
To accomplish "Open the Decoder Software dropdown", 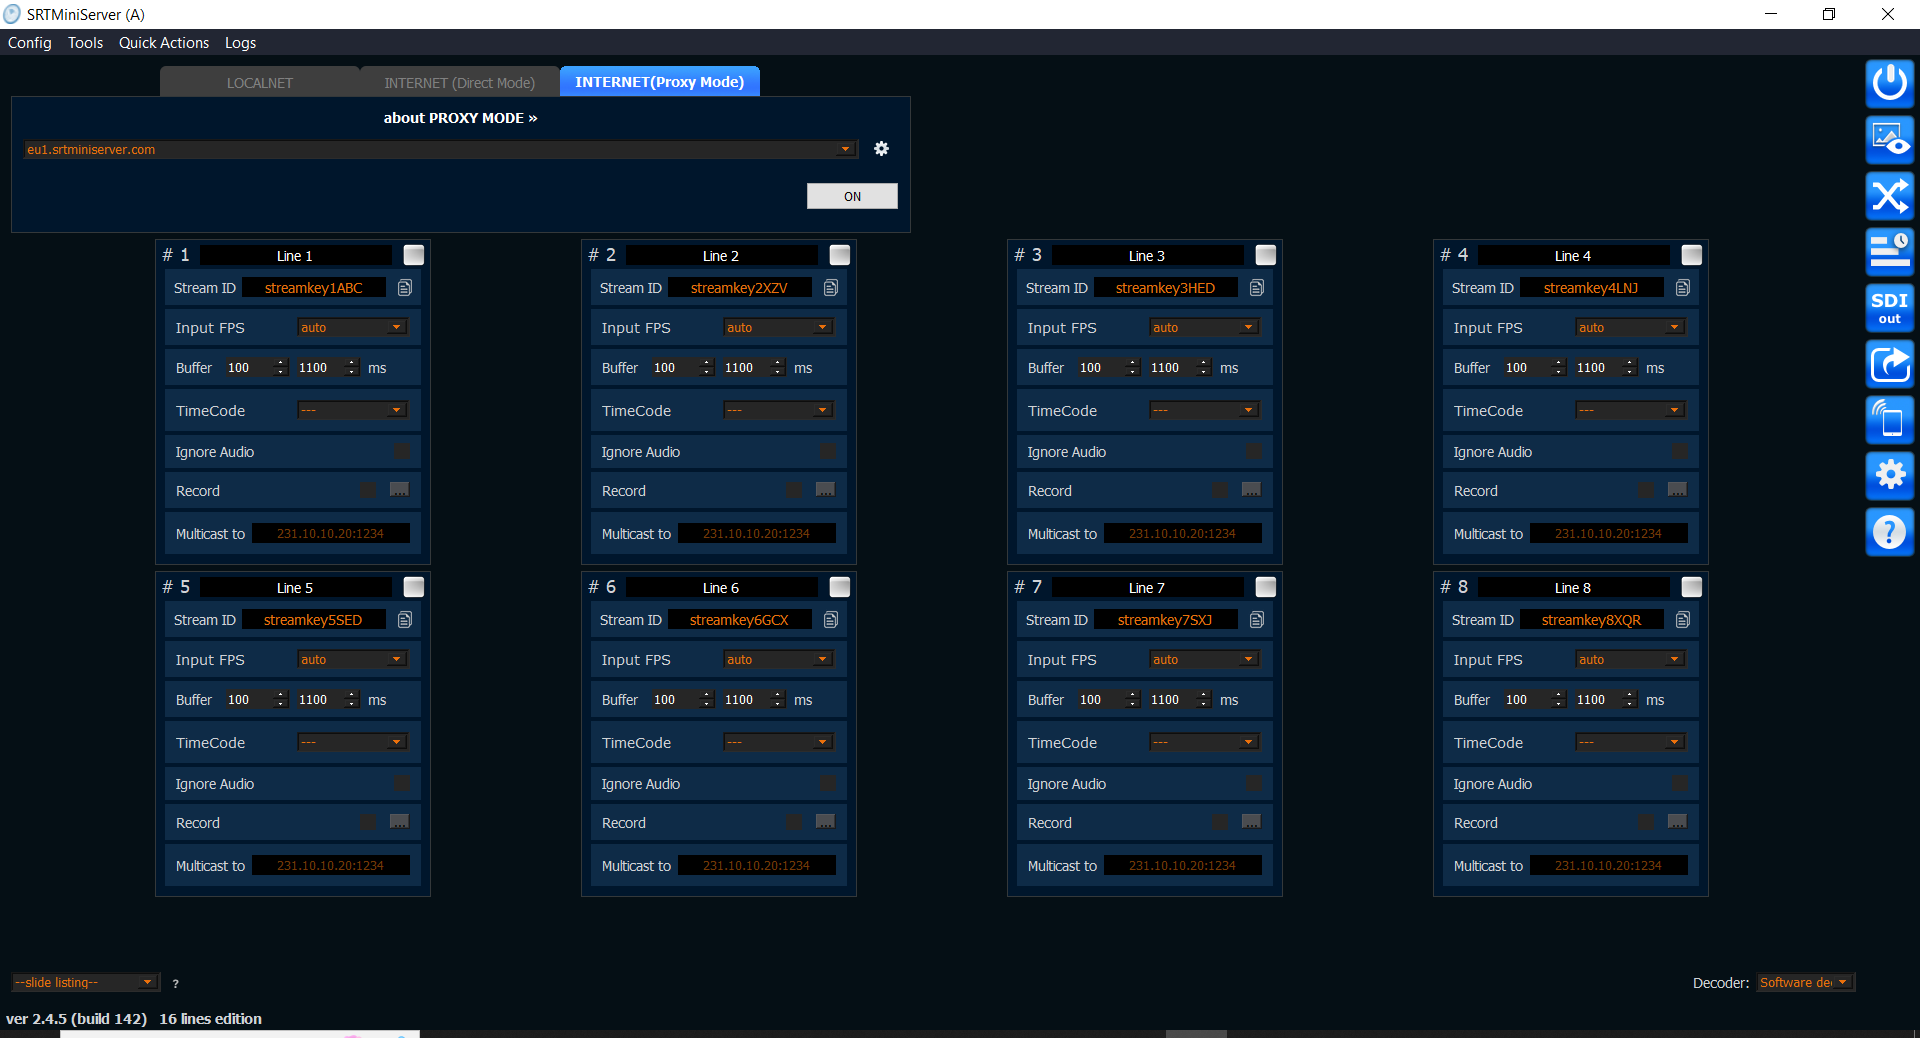I will pyautogui.click(x=1806, y=983).
